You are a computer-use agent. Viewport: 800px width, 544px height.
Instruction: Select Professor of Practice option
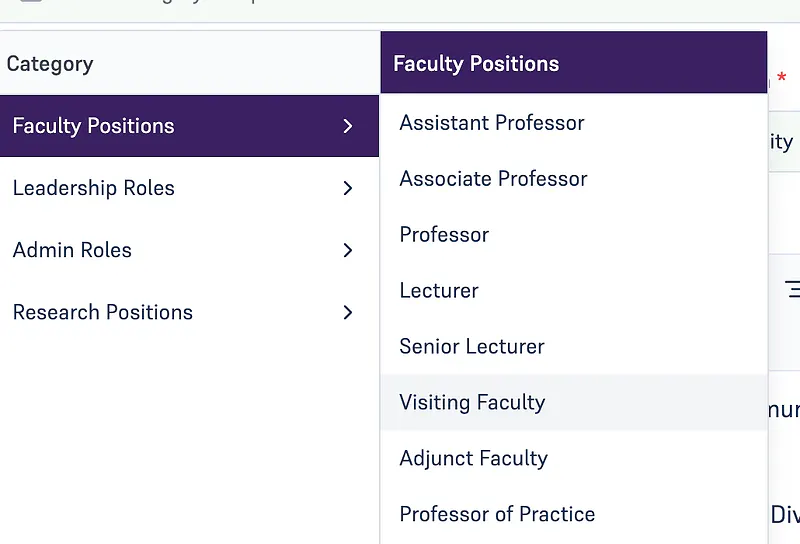(574, 514)
